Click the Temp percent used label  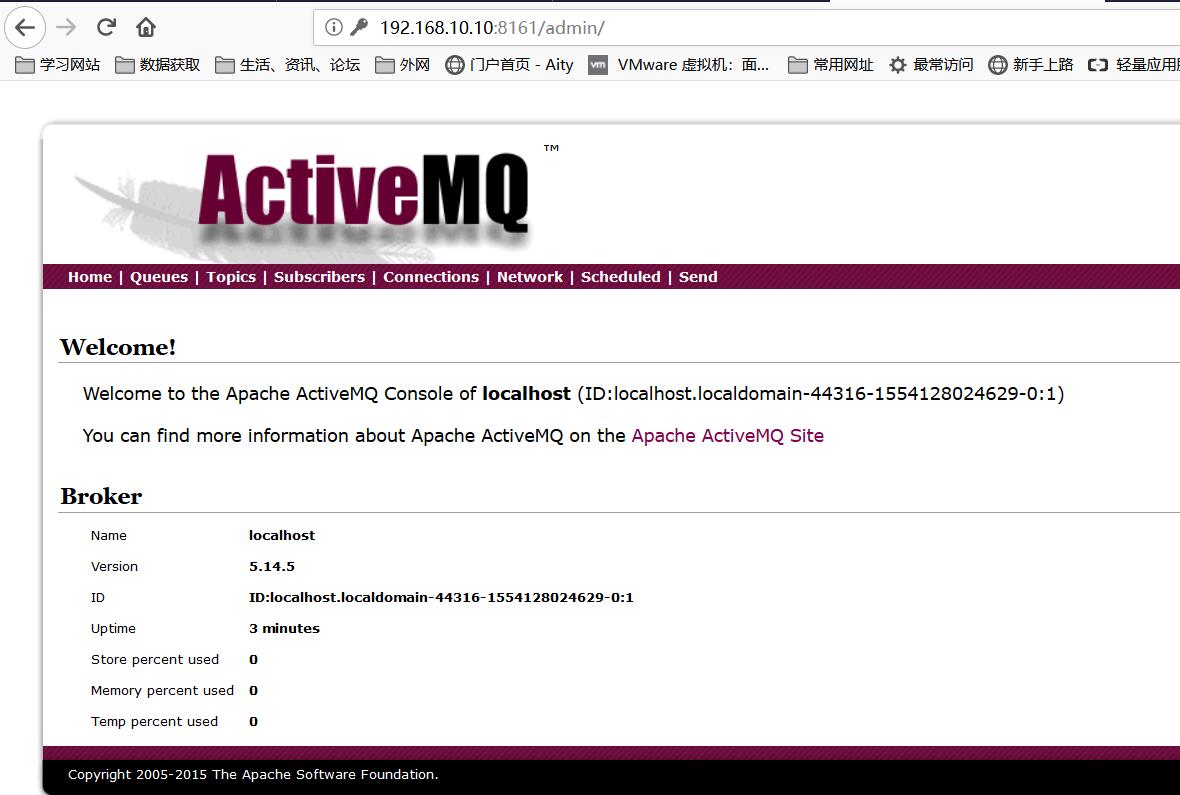154,721
